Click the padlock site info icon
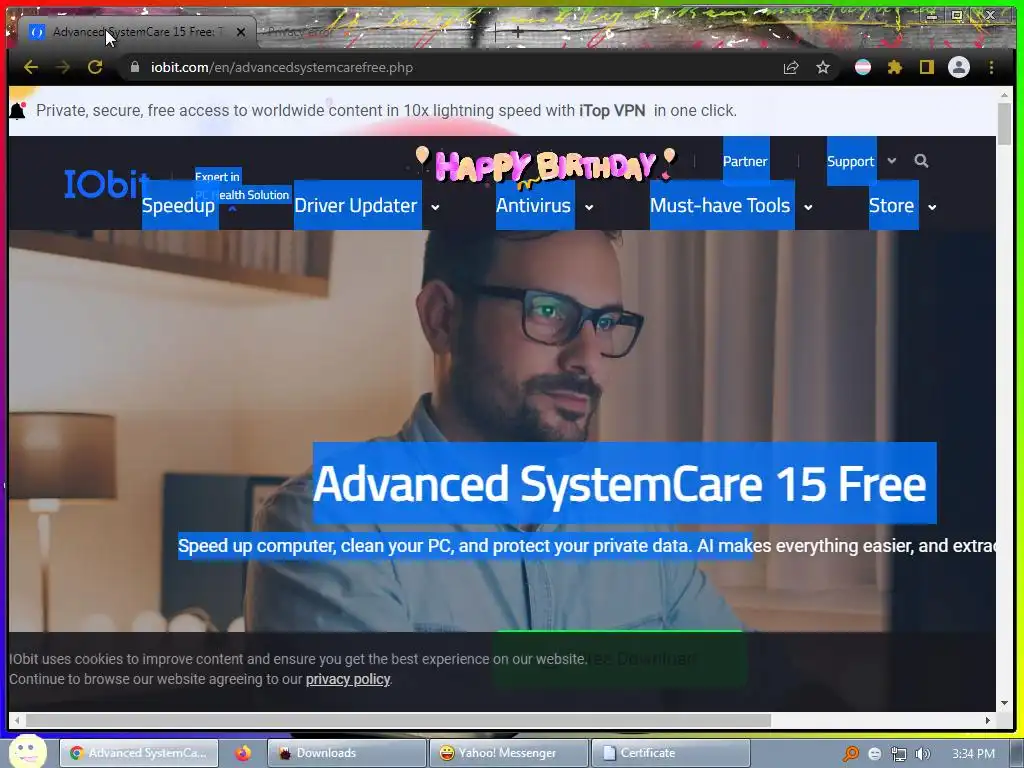 135,67
